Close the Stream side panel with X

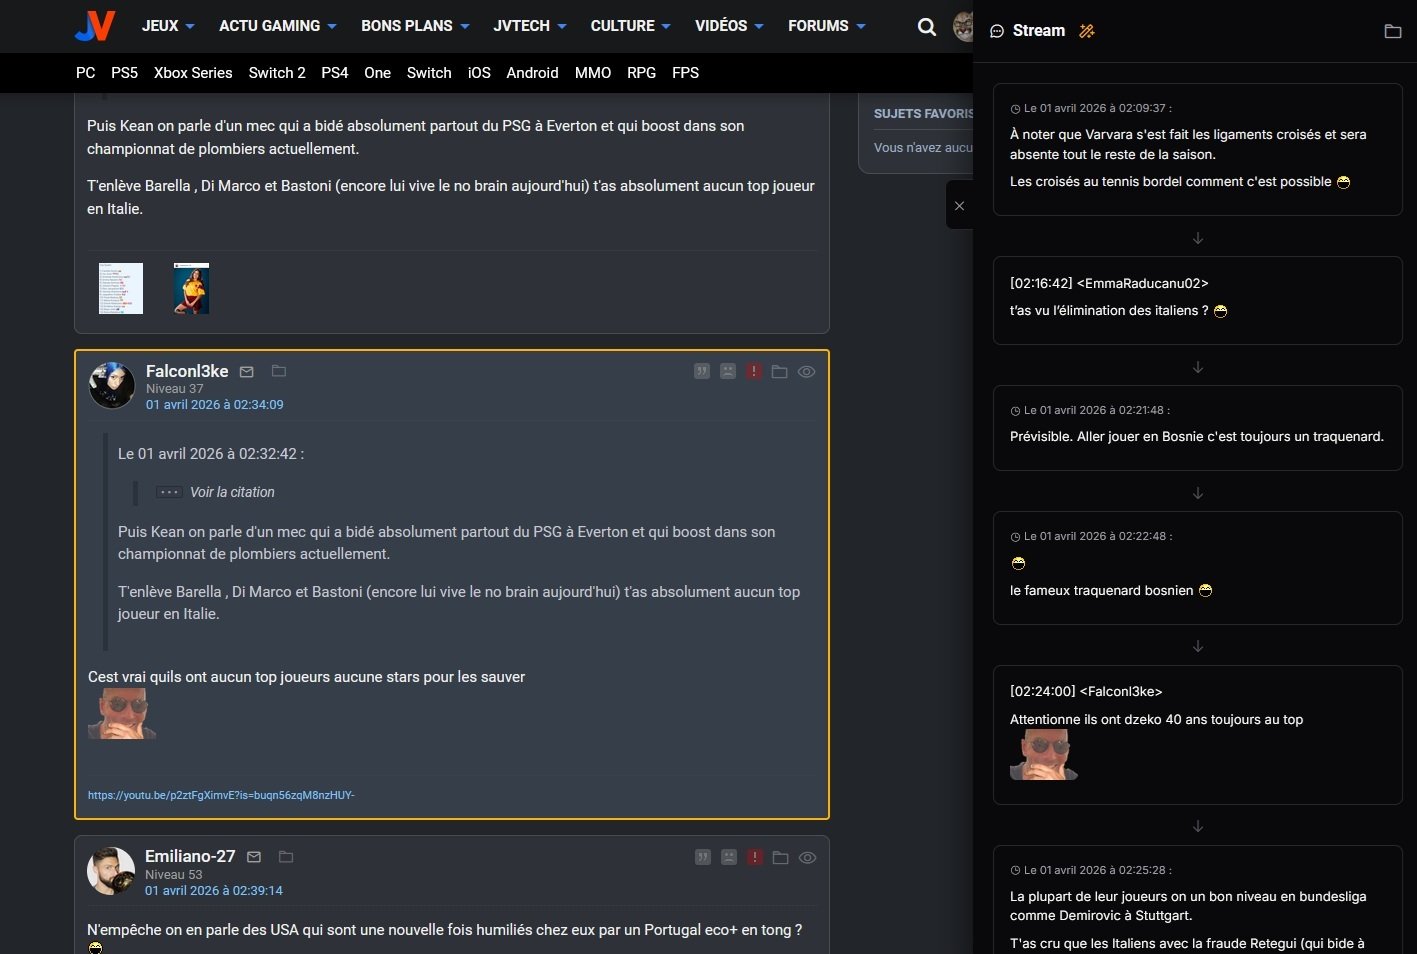coord(959,206)
